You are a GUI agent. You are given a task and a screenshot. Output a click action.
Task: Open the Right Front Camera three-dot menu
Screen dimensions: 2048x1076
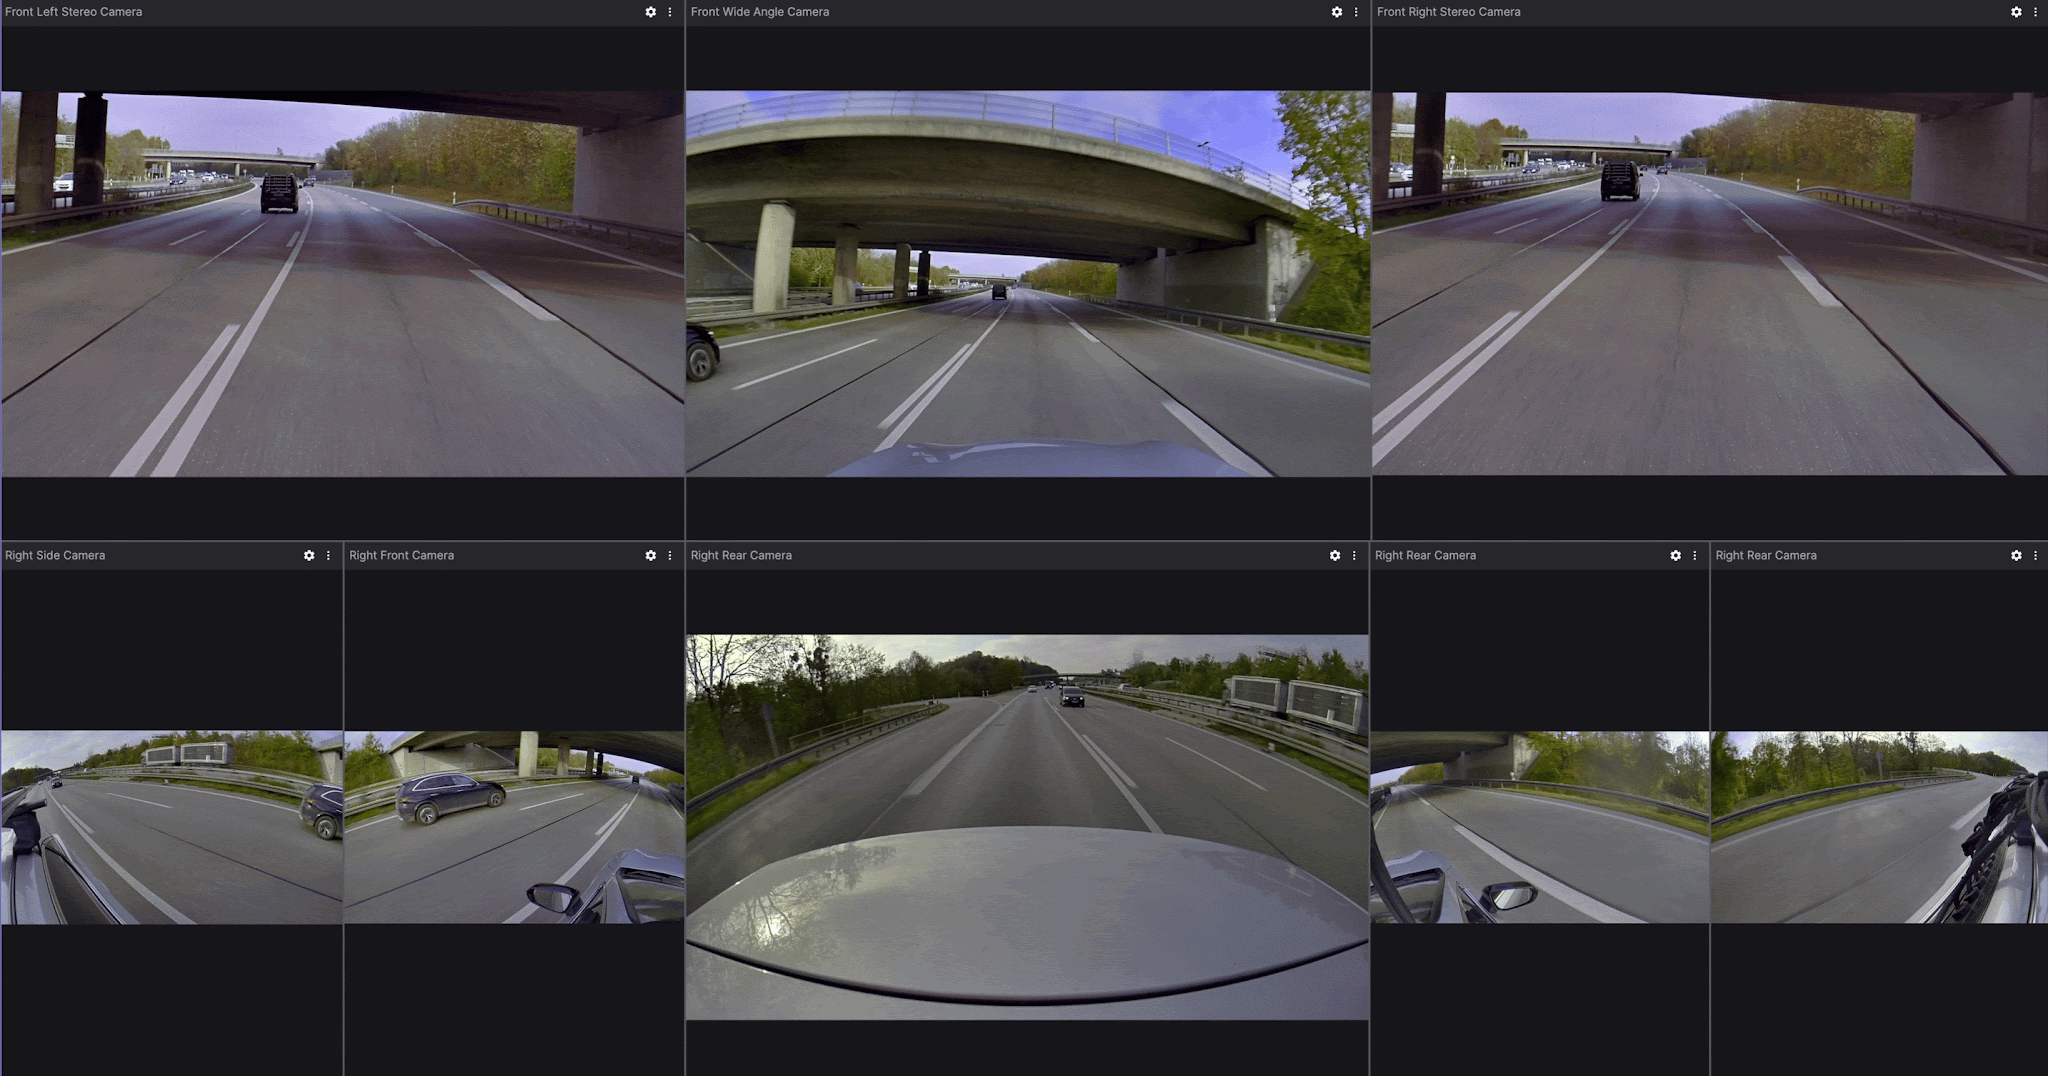coord(670,555)
